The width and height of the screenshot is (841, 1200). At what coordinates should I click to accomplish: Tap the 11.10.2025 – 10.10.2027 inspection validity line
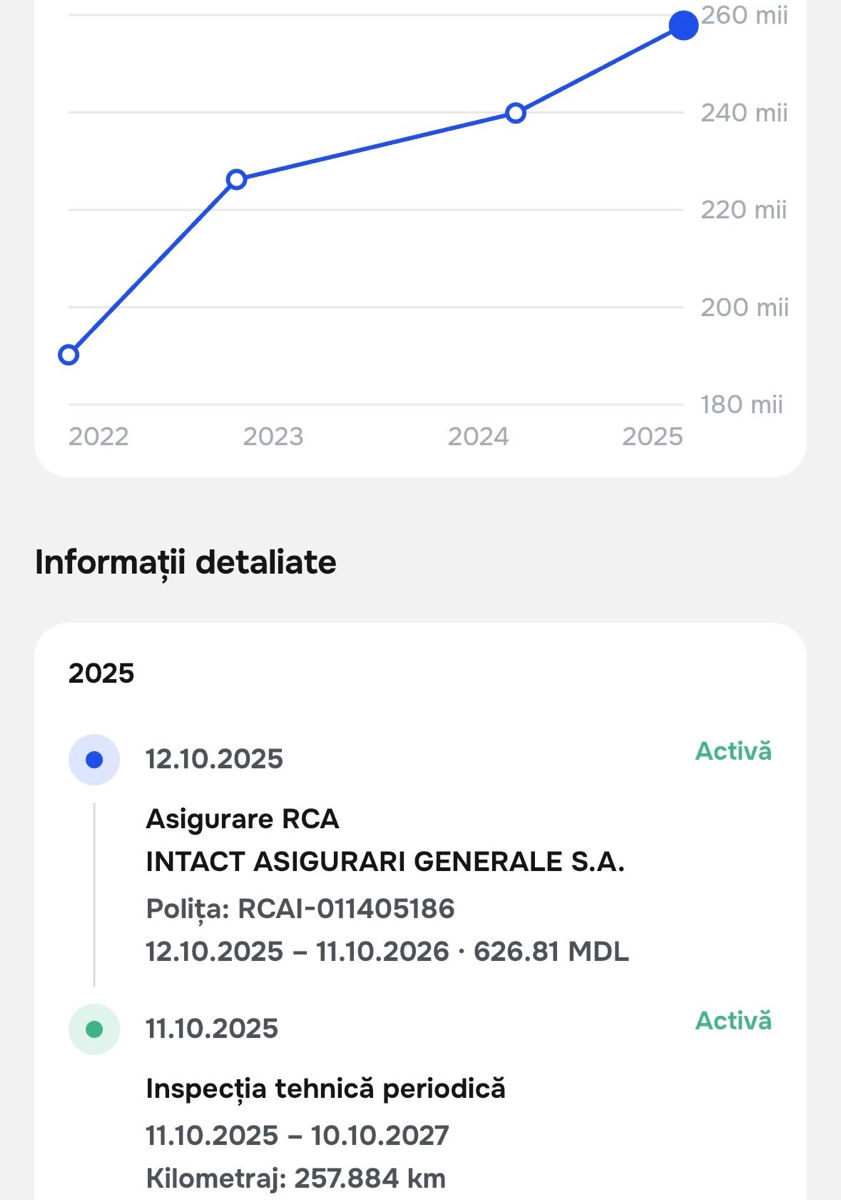298,1136
